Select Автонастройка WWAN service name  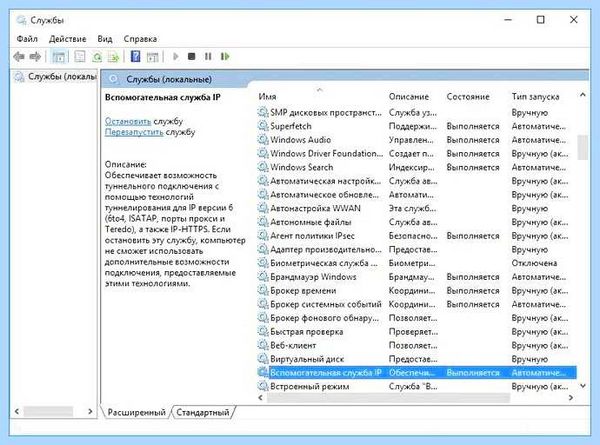pos(315,209)
